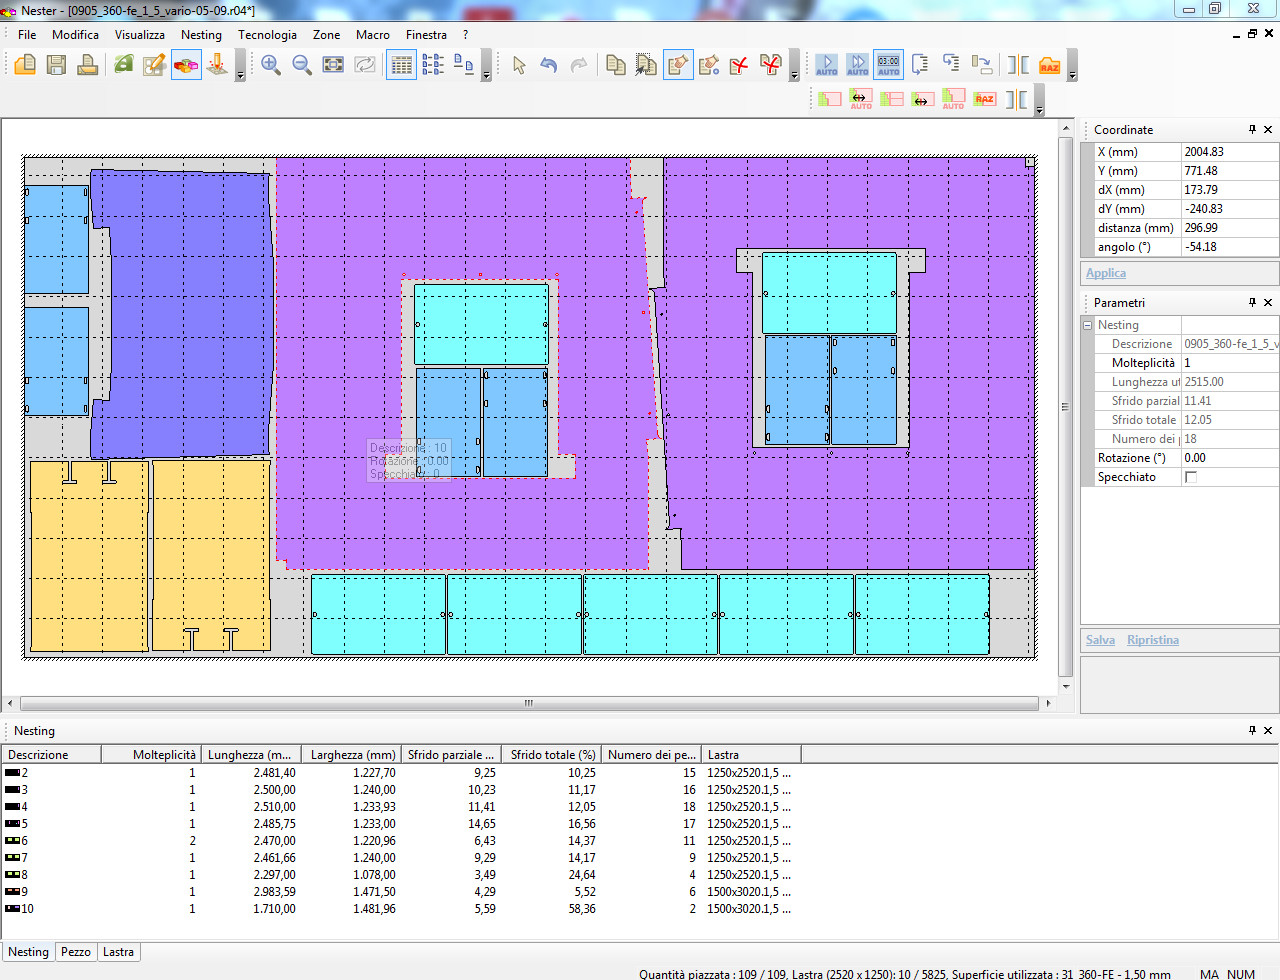Expand the toolbar overflow after RAZ folder
This screenshot has width=1280, height=980.
coord(1072,67)
